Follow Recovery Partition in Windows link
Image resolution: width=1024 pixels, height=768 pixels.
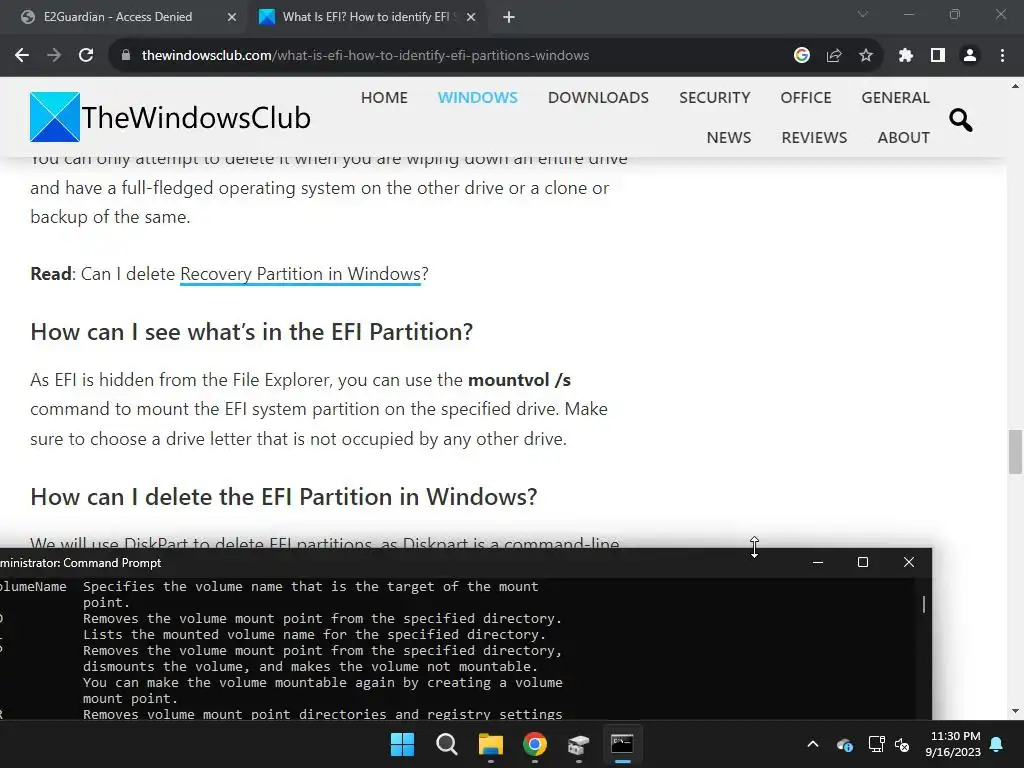pos(300,274)
